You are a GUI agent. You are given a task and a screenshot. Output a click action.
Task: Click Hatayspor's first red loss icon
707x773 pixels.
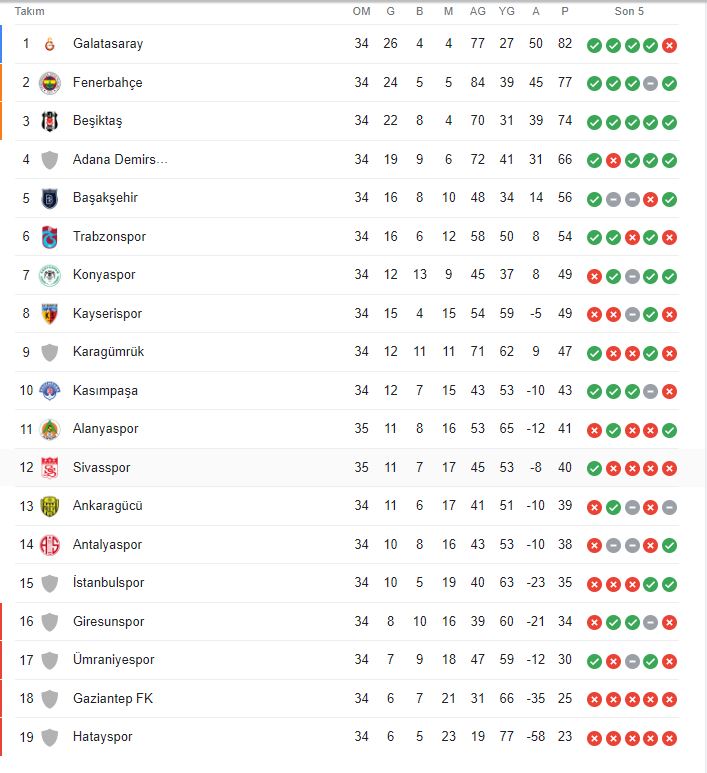click(x=594, y=738)
